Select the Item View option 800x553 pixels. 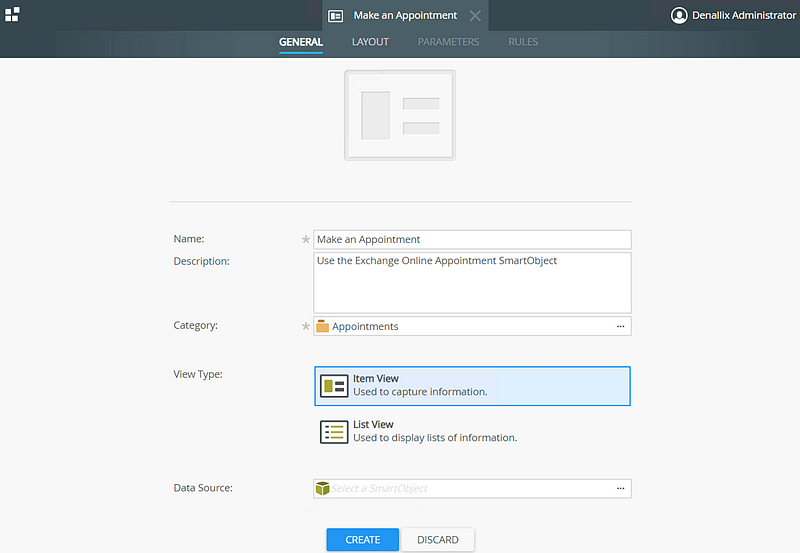[x=472, y=386]
